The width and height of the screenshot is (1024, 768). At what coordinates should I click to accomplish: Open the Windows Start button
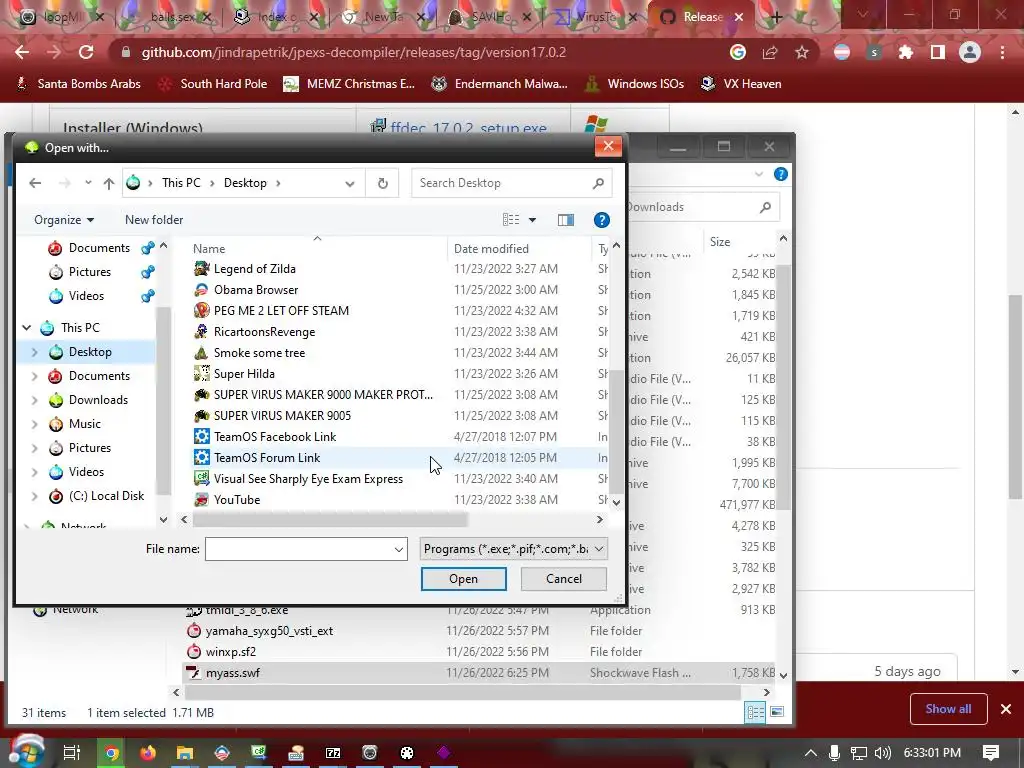click(26, 752)
